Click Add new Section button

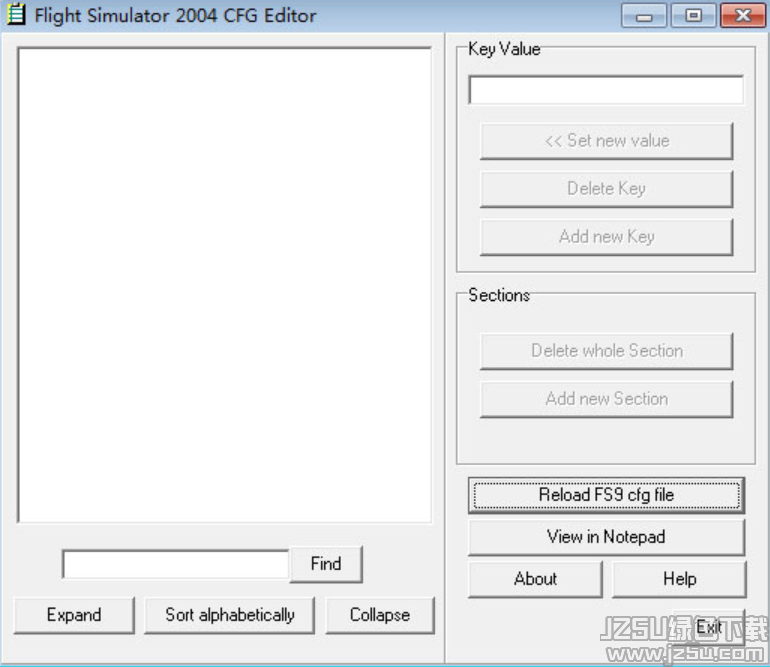coord(606,399)
